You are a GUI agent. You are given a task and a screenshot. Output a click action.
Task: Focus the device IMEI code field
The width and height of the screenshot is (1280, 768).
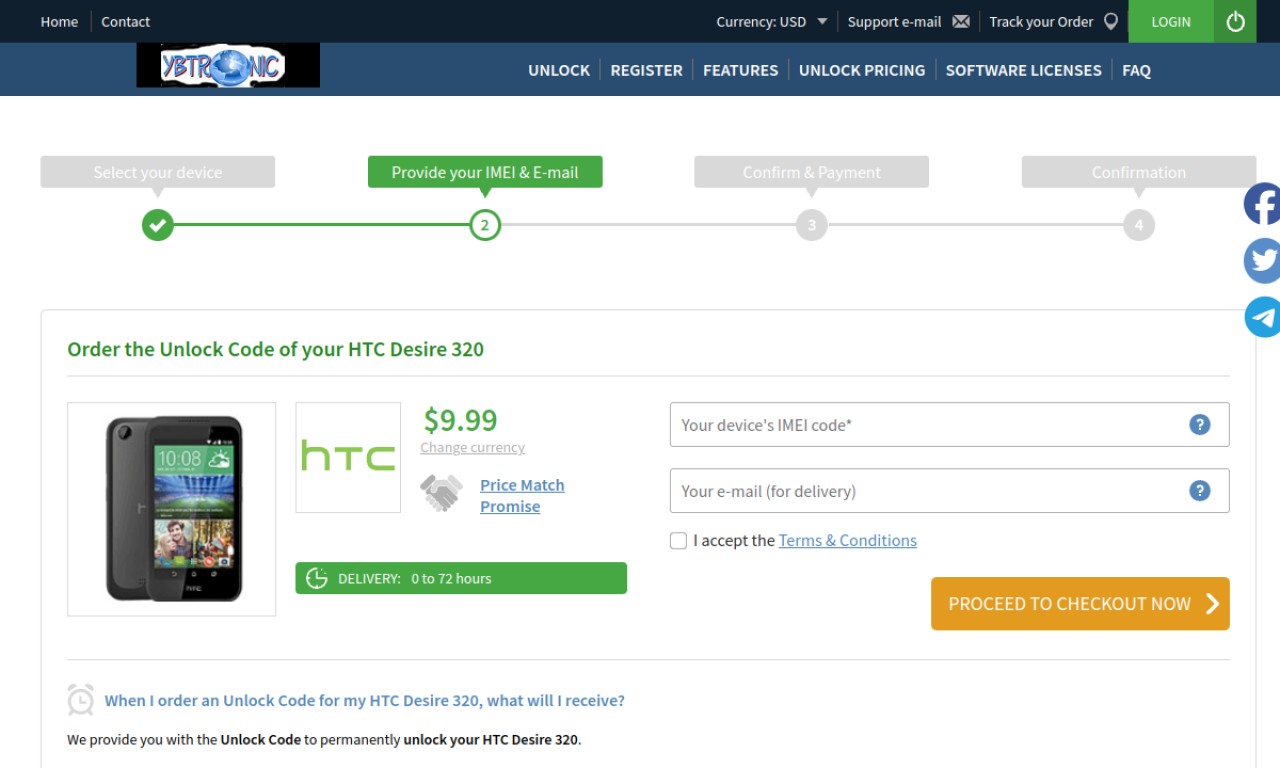[949, 424]
